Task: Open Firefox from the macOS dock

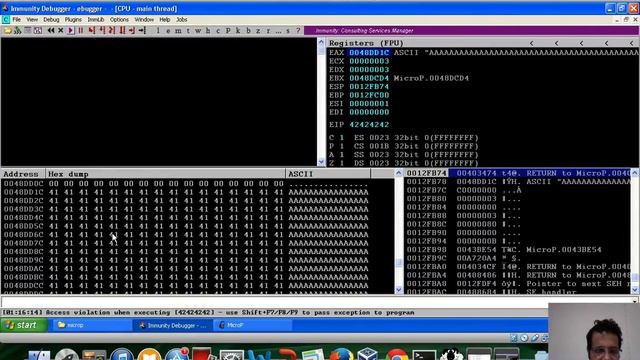Action: point(341,354)
